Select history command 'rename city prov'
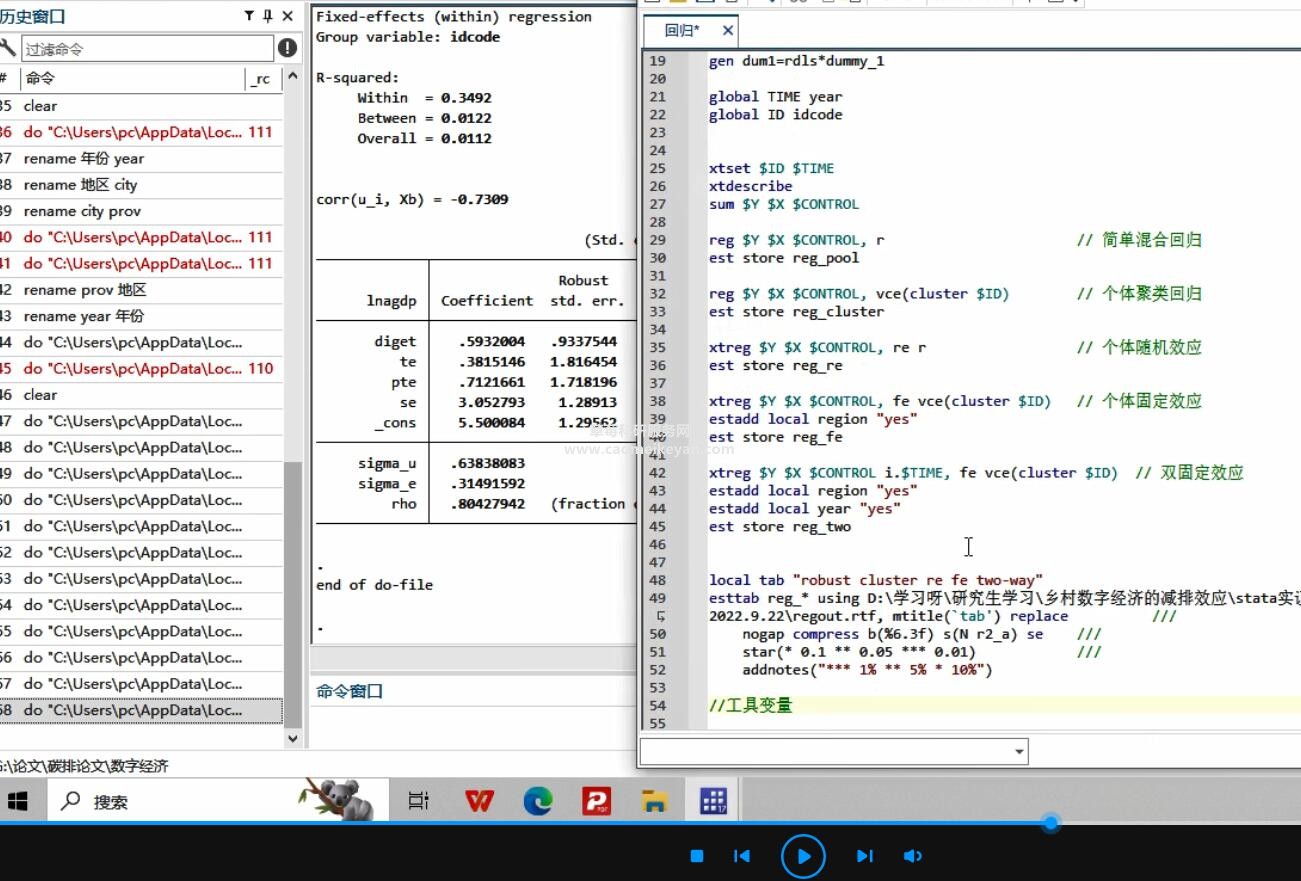This screenshot has height=881, width=1301. 82,211
